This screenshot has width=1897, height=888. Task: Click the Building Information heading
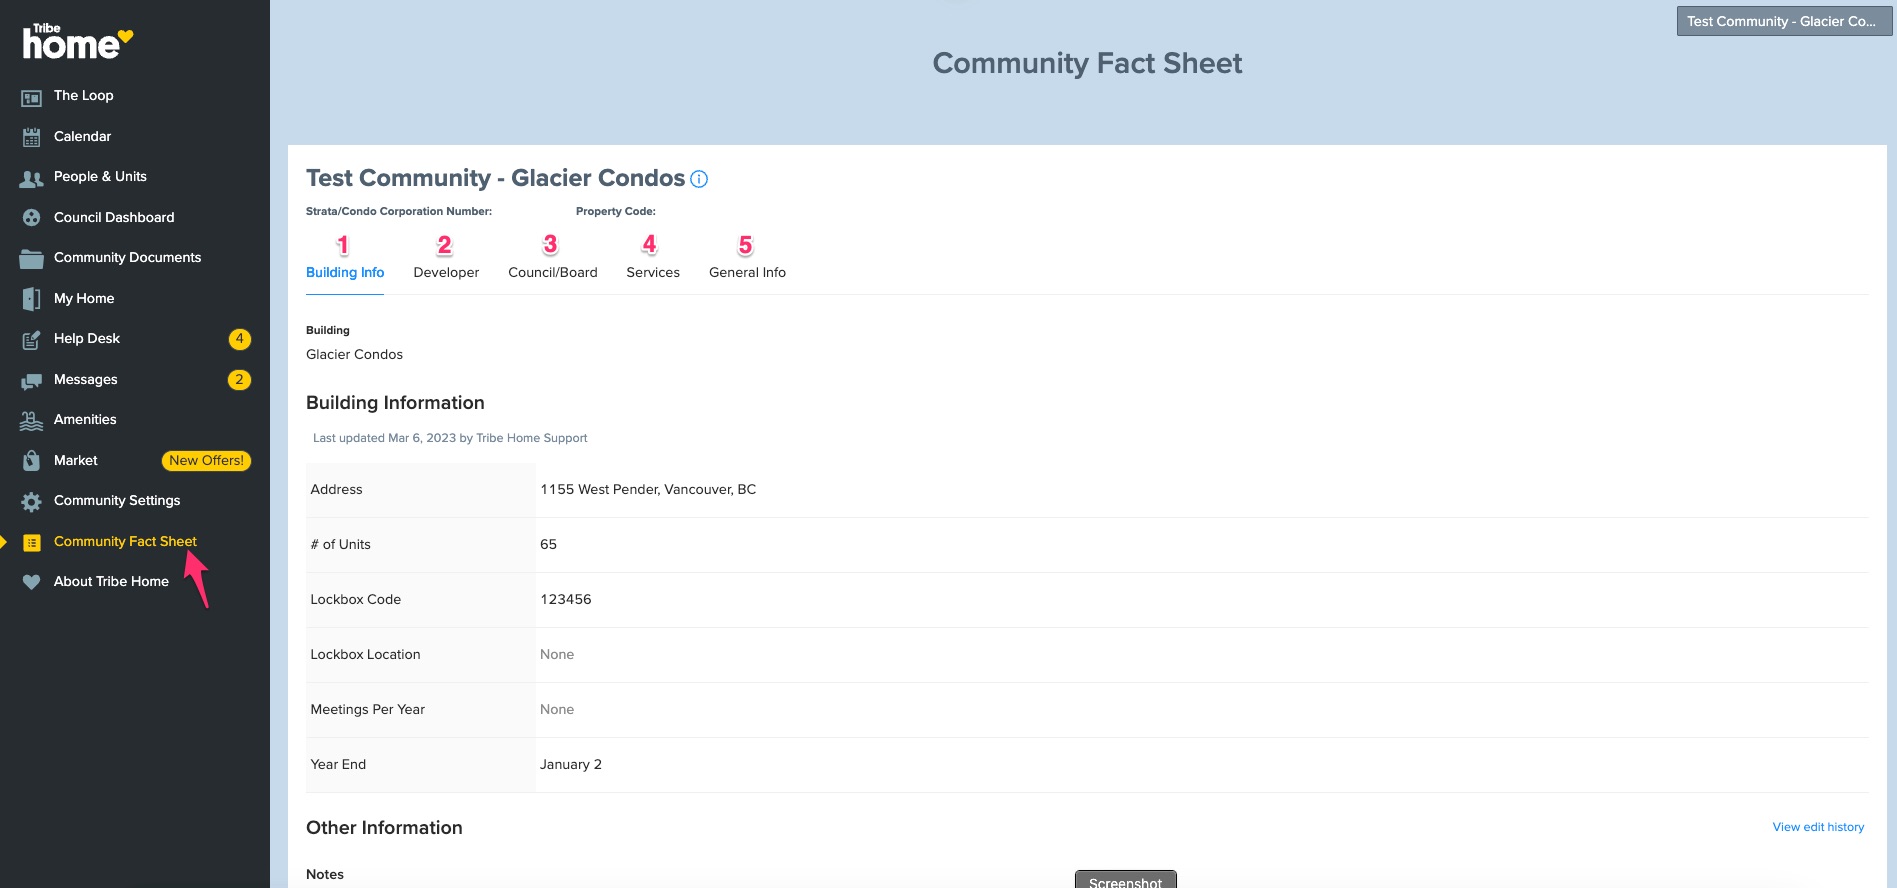pos(395,403)
